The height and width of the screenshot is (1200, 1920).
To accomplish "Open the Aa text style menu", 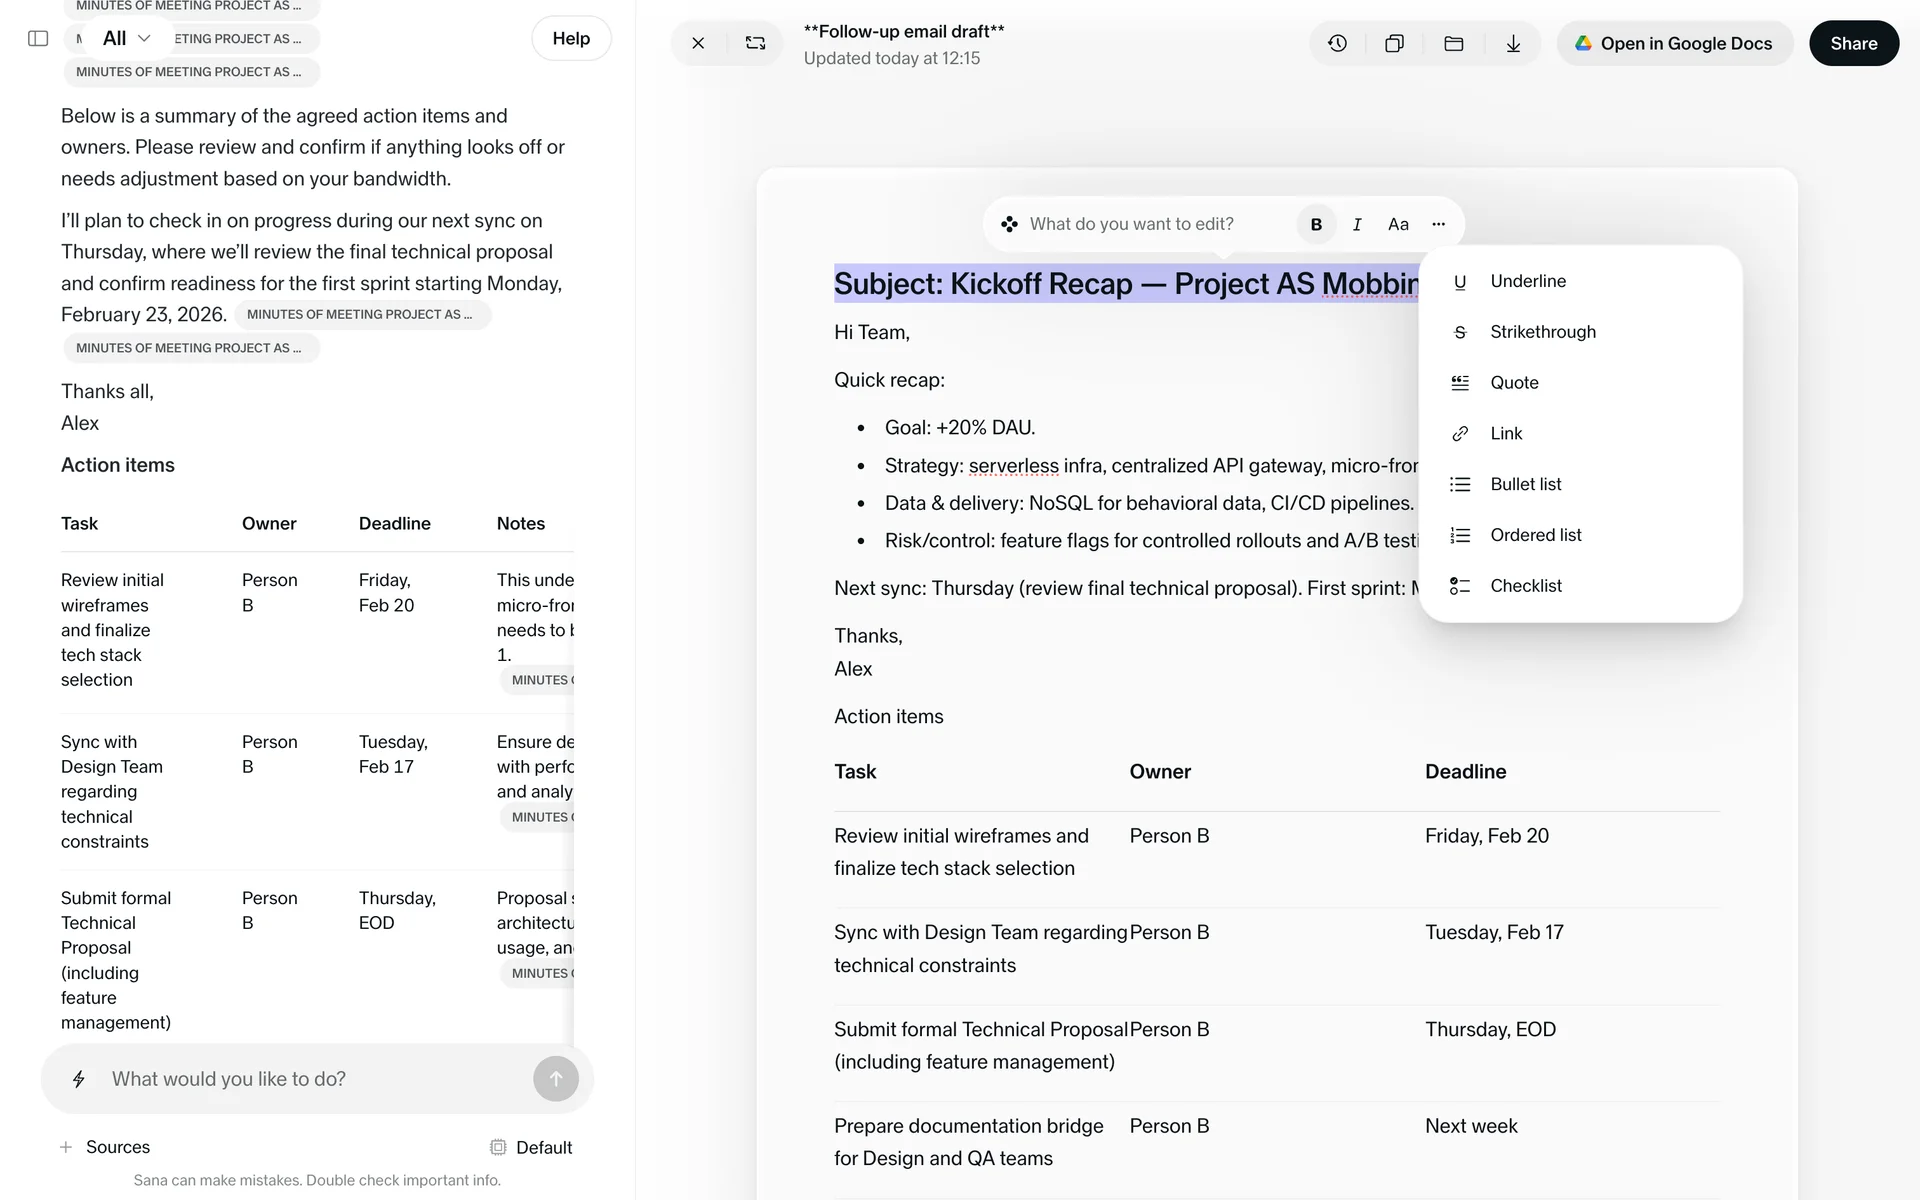I will (1398, 224).
